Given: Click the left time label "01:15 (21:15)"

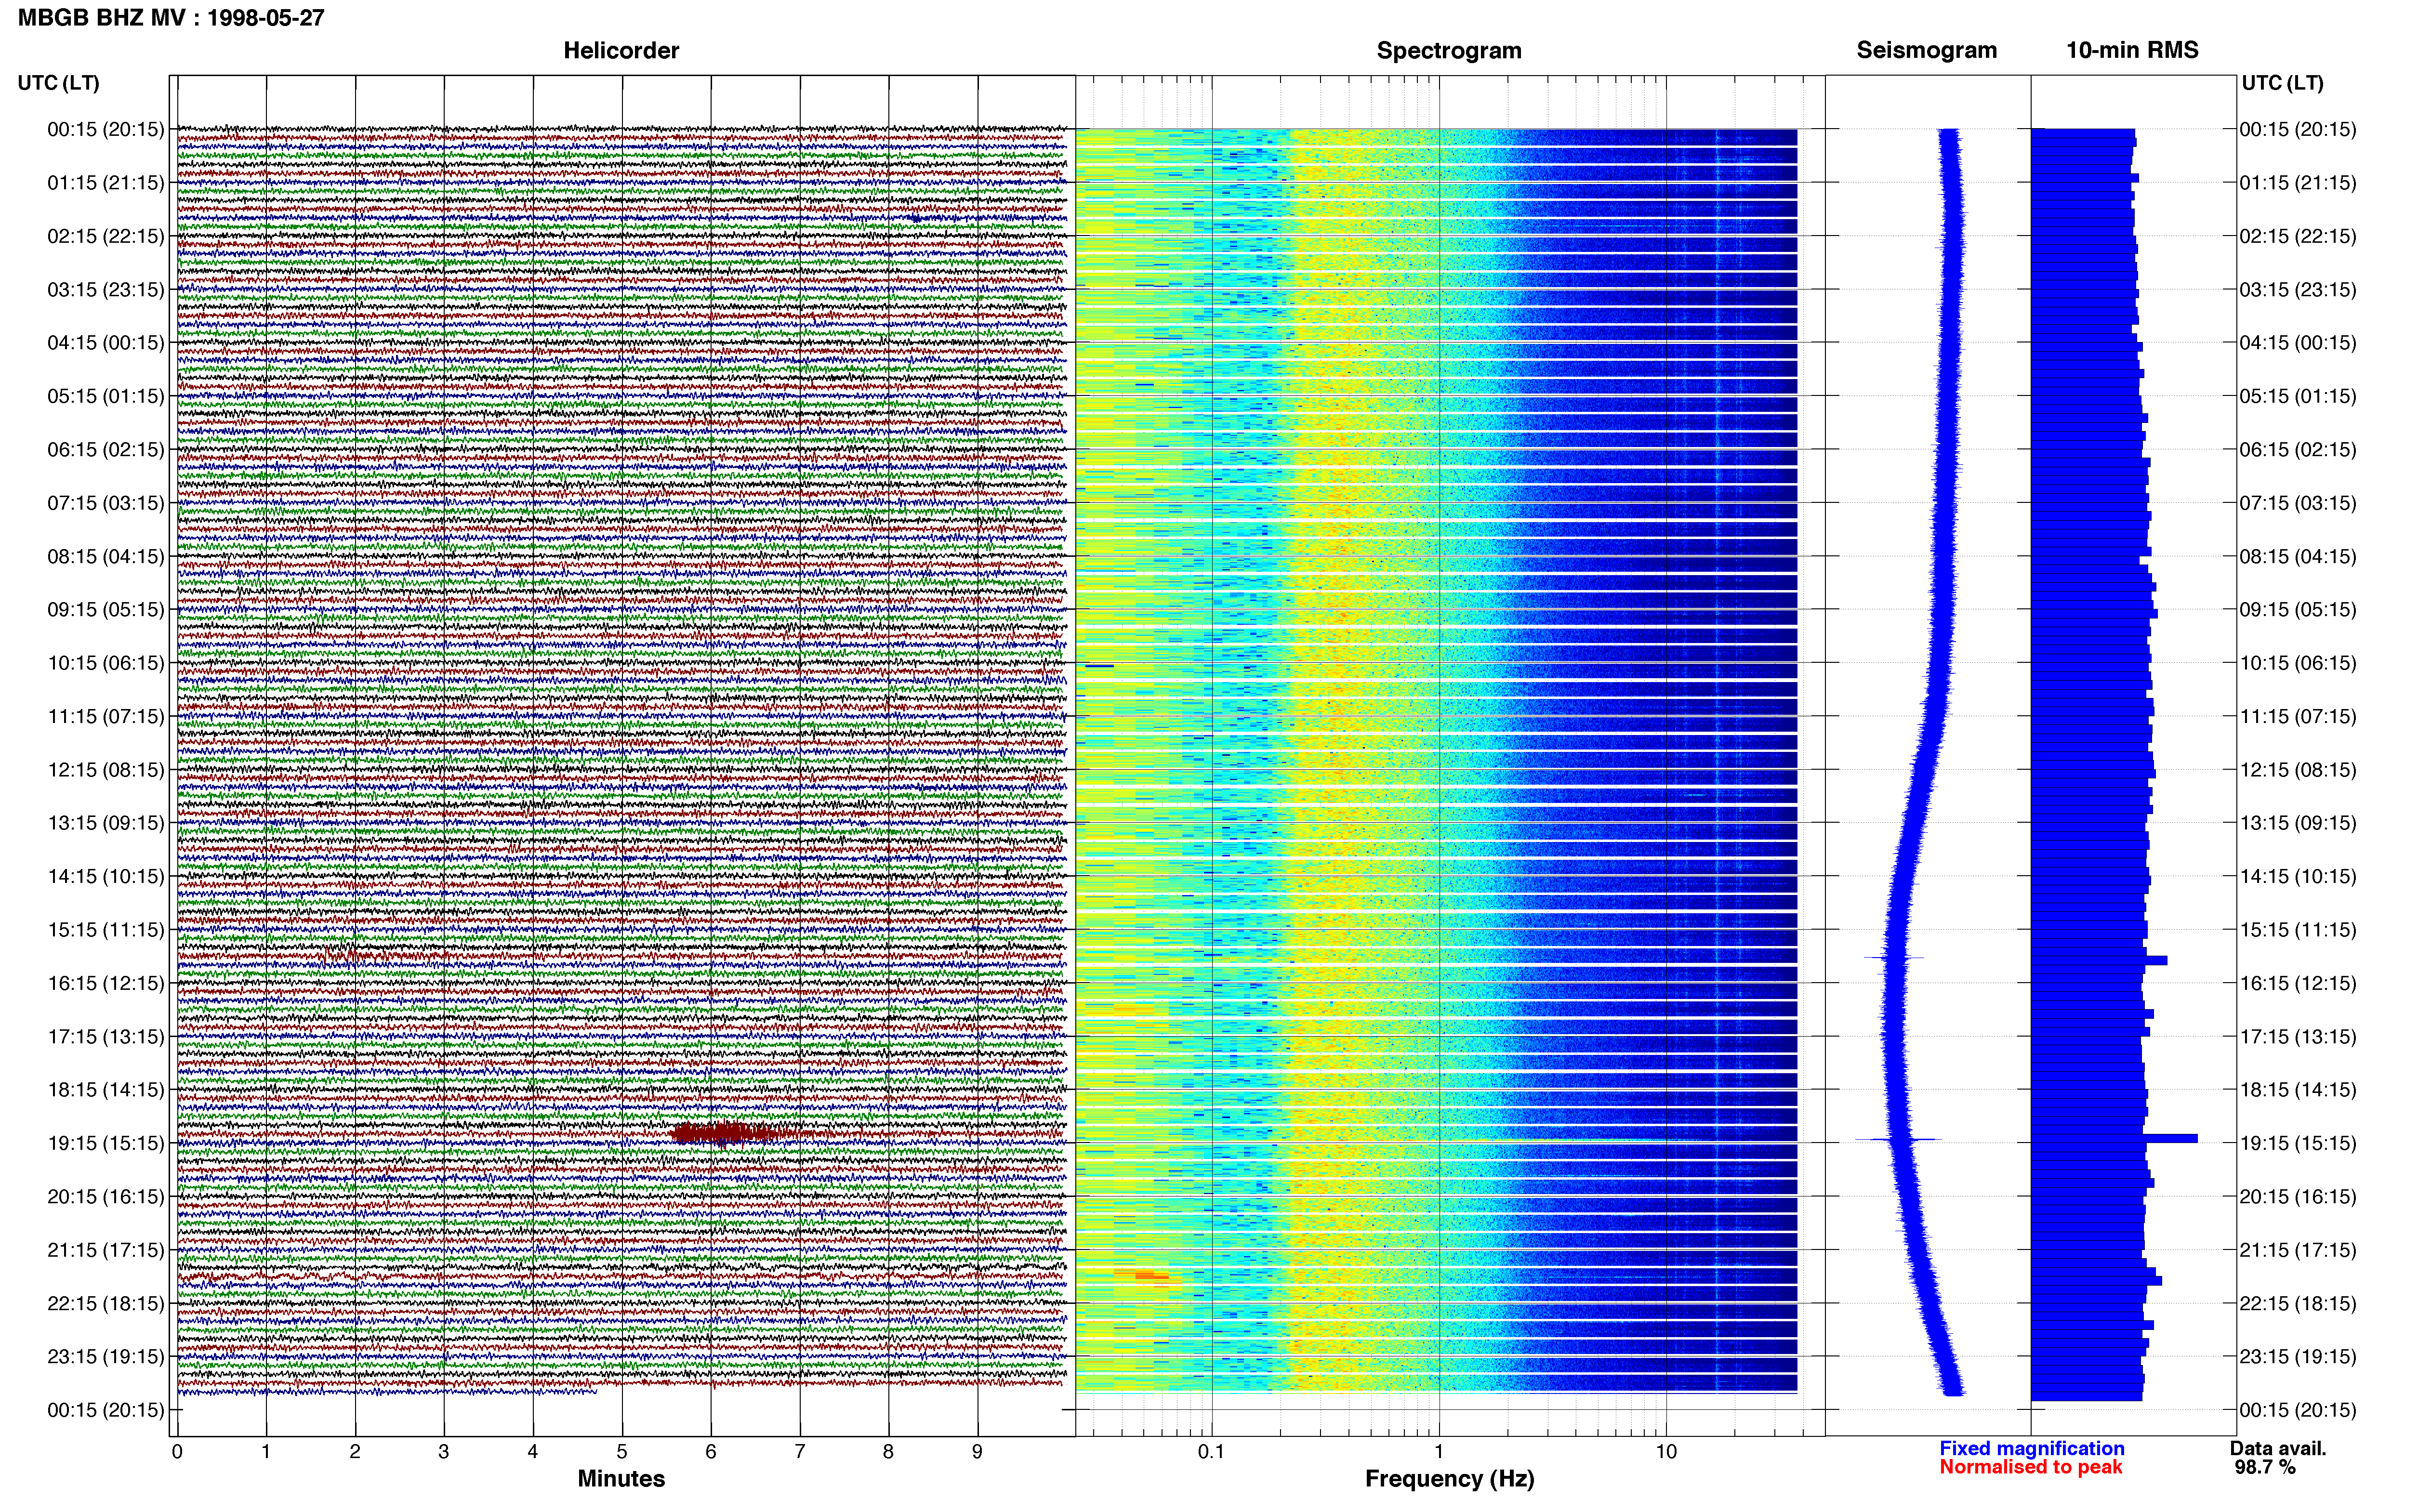Looking at the screenshot, I should (106, 183).
